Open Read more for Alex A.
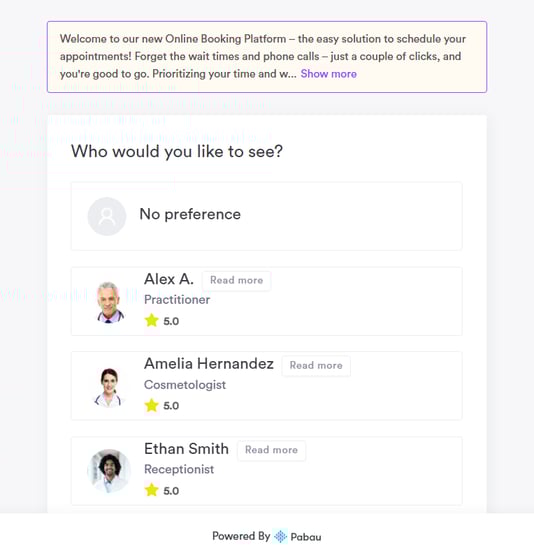 (x=236, y=280)
